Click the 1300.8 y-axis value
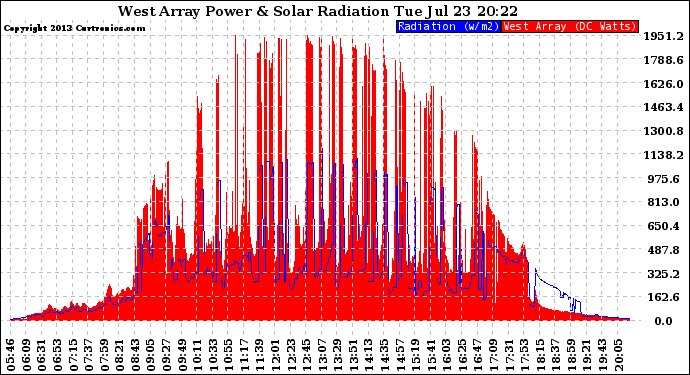 (664, 131)
